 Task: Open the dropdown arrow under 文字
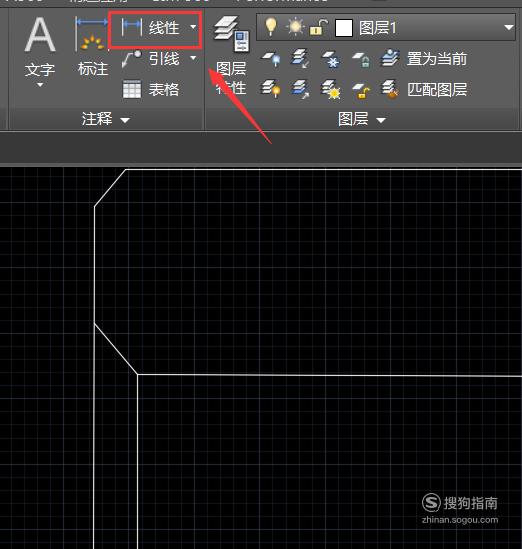point(40,85)
